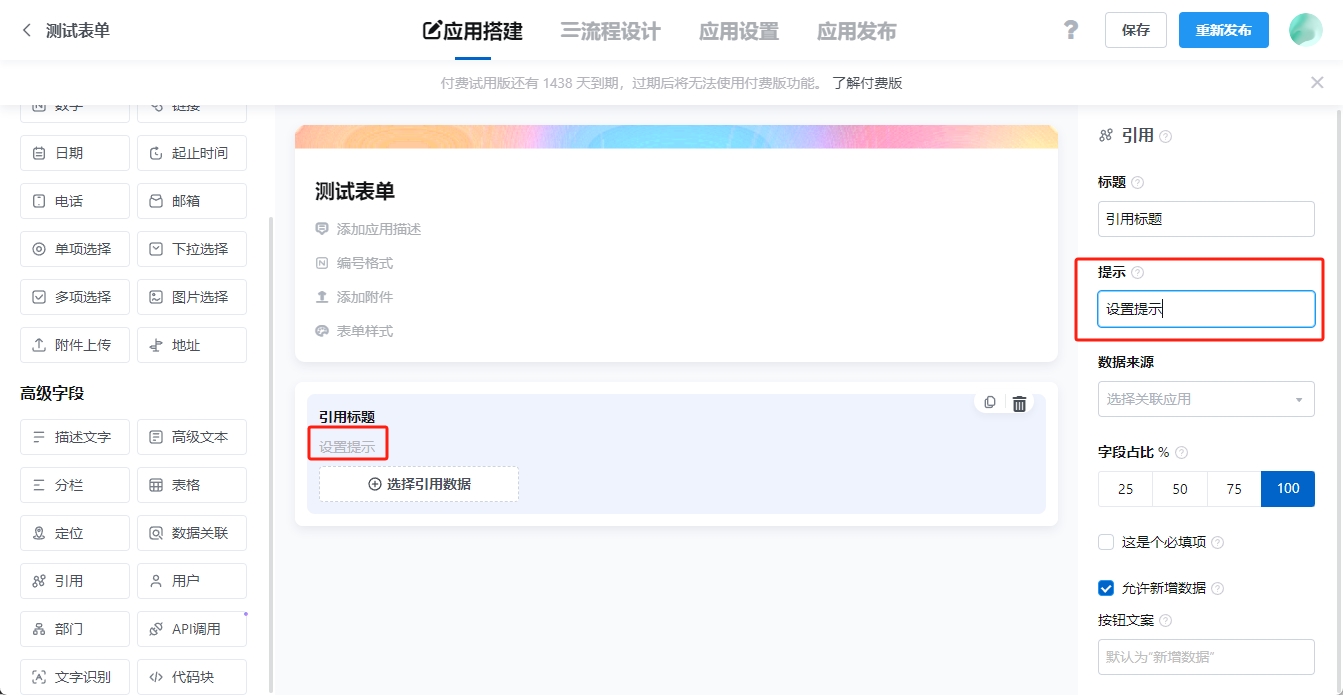Add the 文字识别 OCR field
Image resolution: width=1343 pixels, height=695 pixels.
pos(75,677)
